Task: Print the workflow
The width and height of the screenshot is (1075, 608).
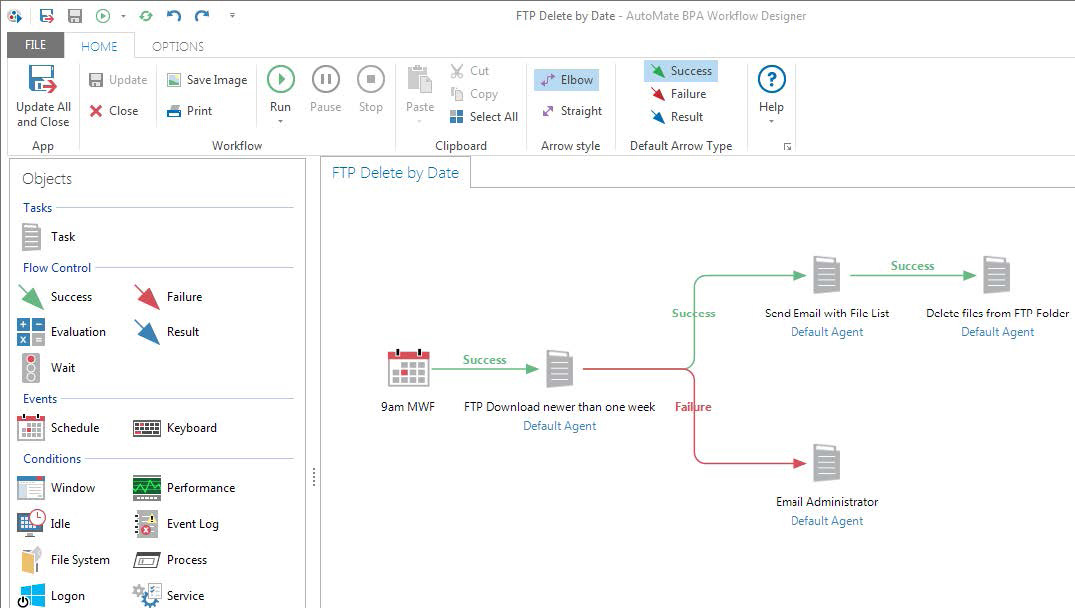Action: 190,110
